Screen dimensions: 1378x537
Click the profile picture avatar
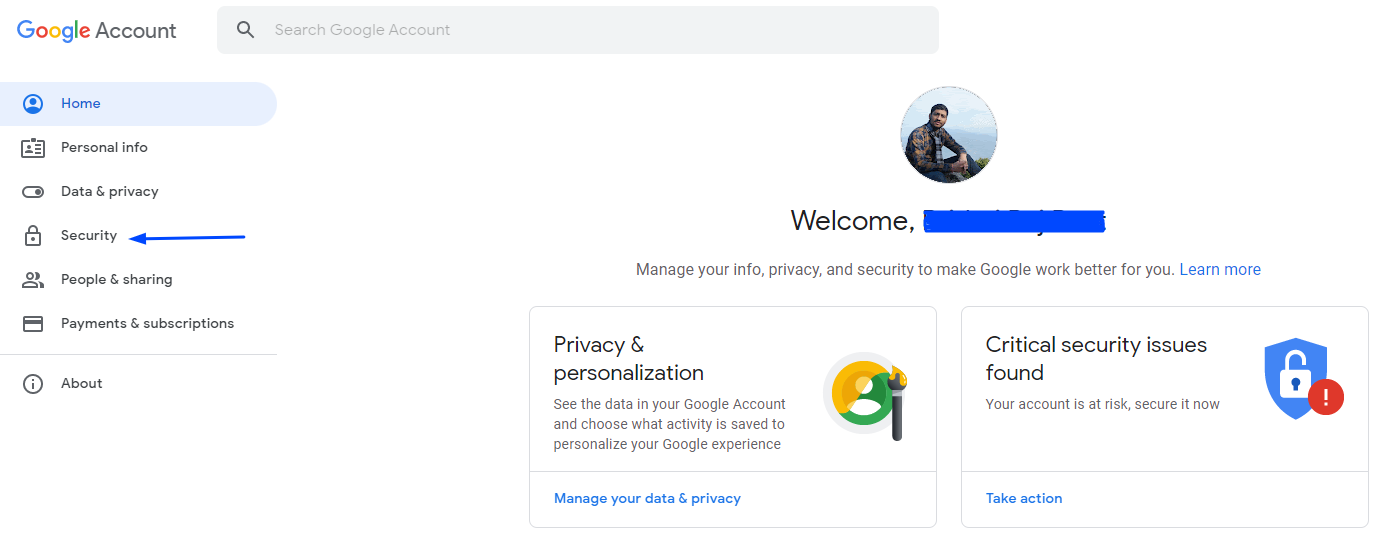(x=948, y=135)
